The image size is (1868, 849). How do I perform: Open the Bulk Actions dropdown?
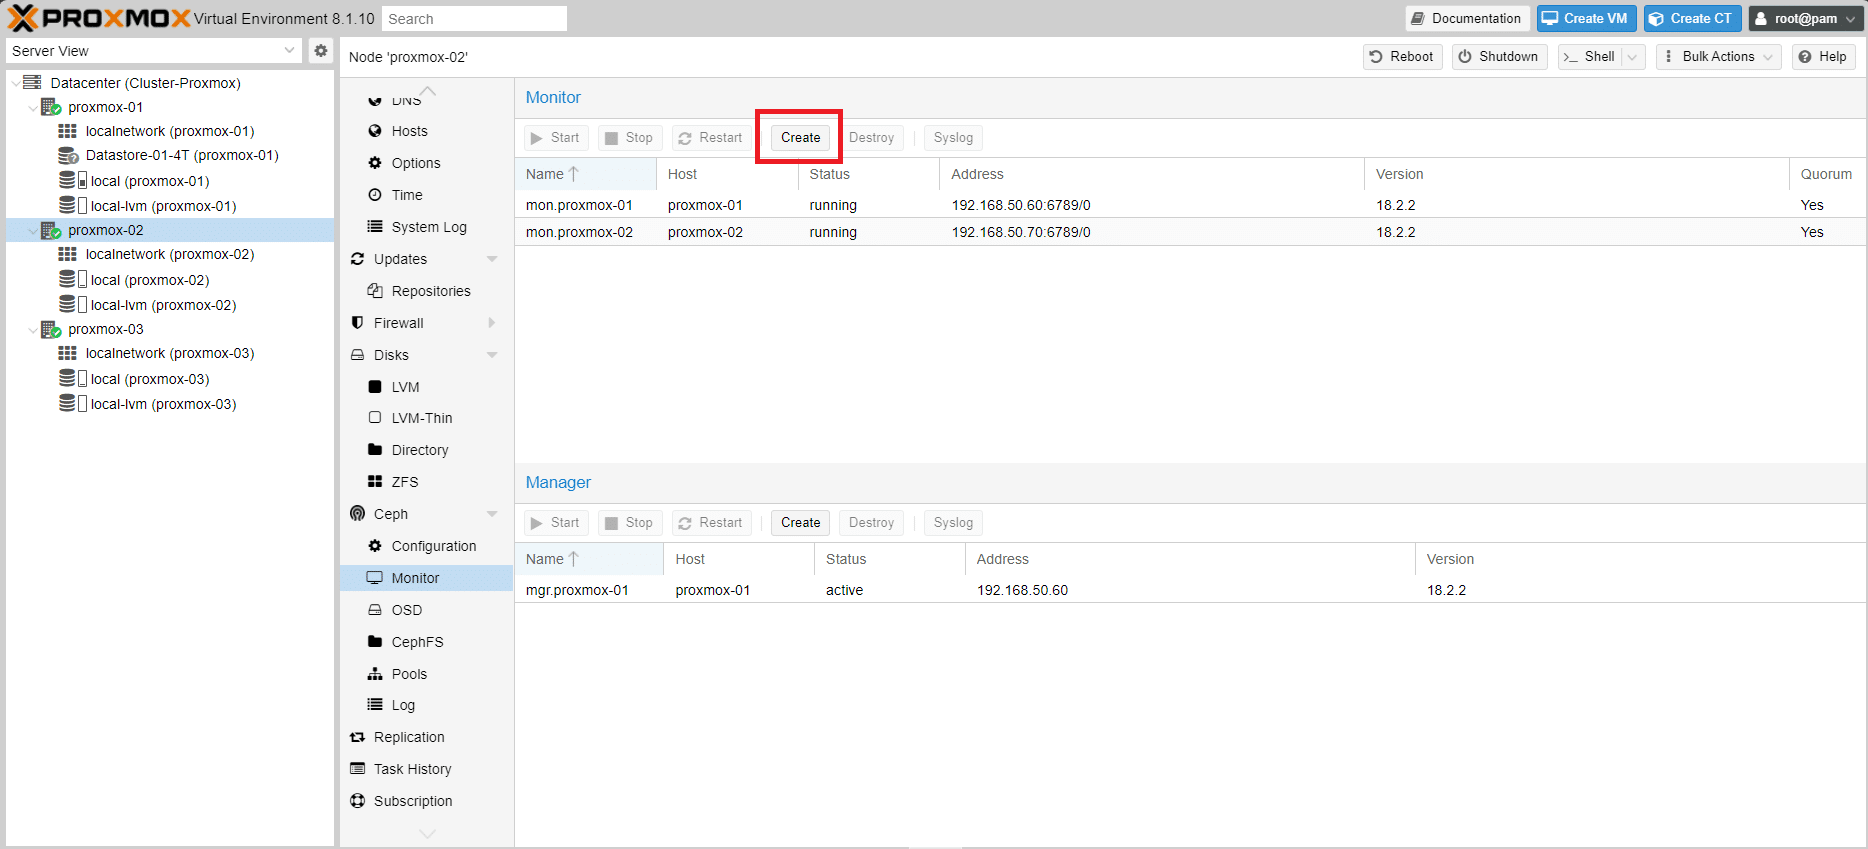(x=1718, y=57)
